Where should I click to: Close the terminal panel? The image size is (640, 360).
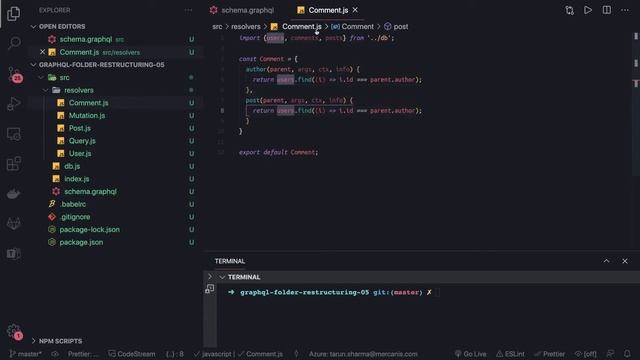(x=625, y=261)
